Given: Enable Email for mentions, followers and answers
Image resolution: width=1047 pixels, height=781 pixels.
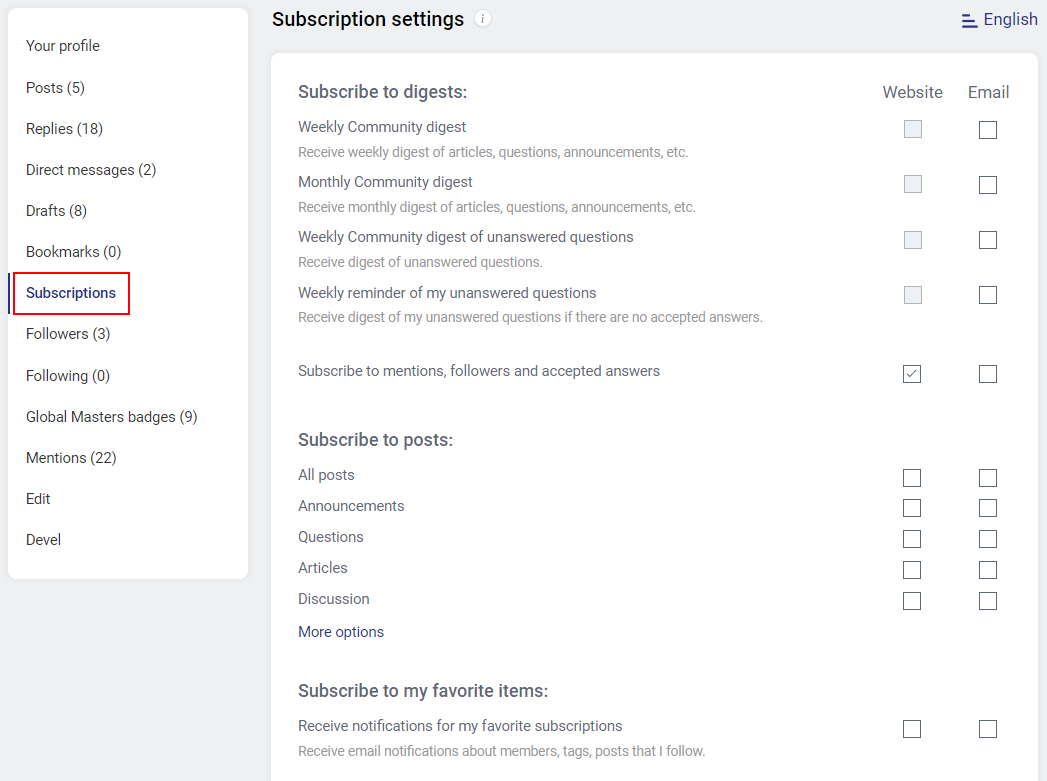Looking at the screenshot, I should coord(988,374).
